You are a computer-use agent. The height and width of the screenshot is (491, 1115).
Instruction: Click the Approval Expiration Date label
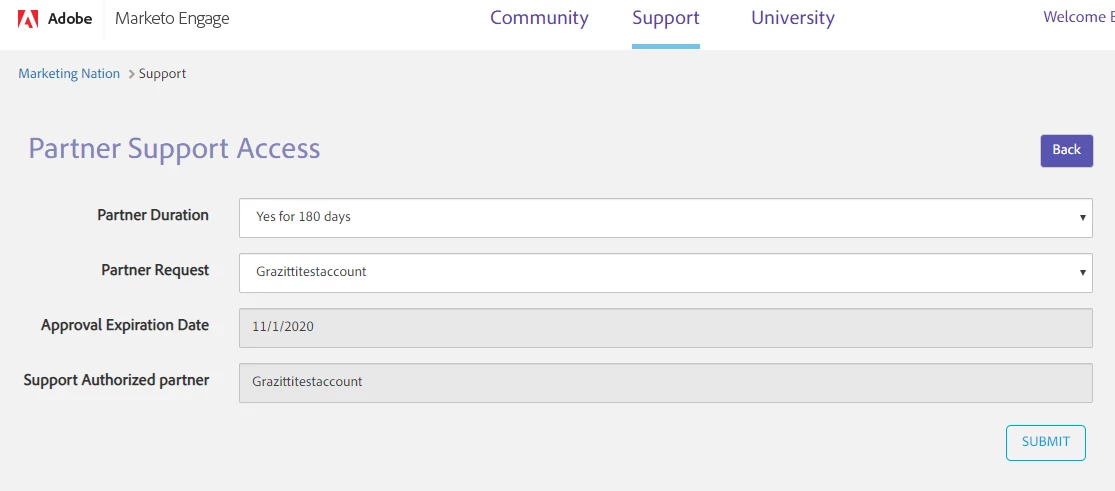[125, 326]
